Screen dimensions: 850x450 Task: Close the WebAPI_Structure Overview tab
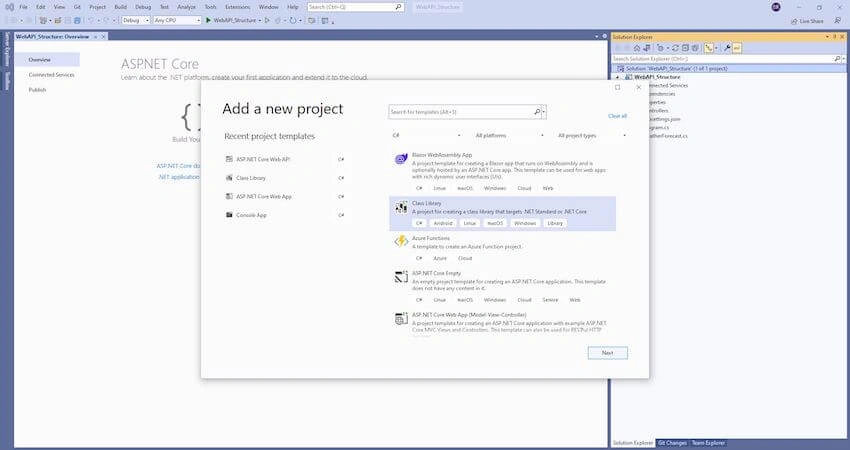pos(103,37)
